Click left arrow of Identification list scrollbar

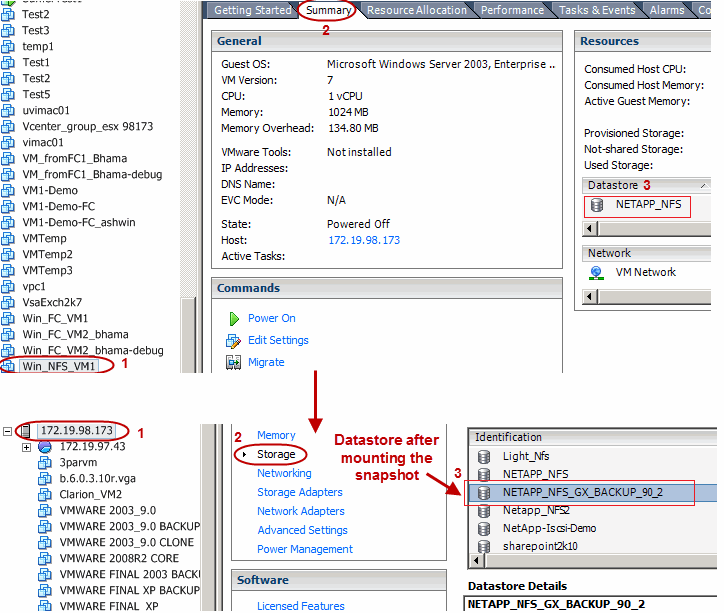click(477, 561)
